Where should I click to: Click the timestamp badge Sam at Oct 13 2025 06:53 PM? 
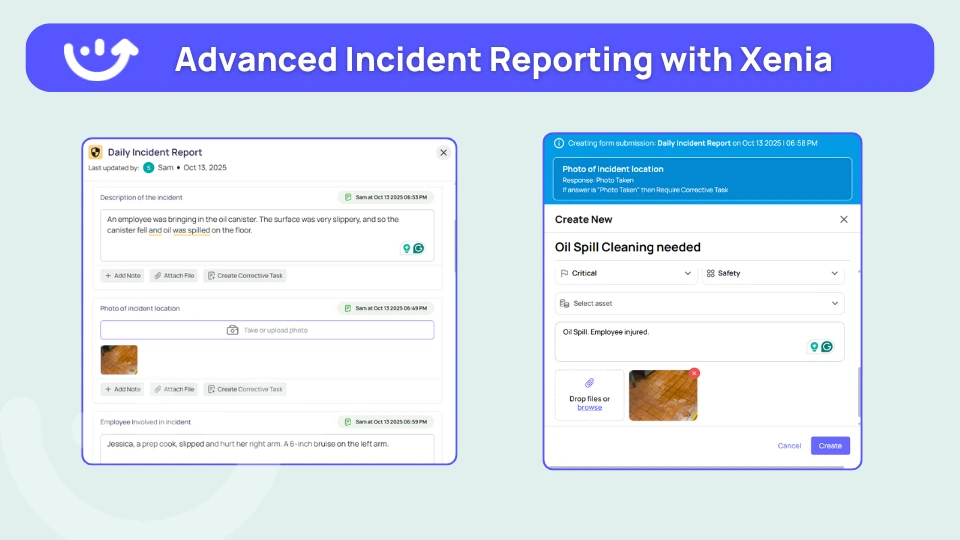tap(386, 197)
